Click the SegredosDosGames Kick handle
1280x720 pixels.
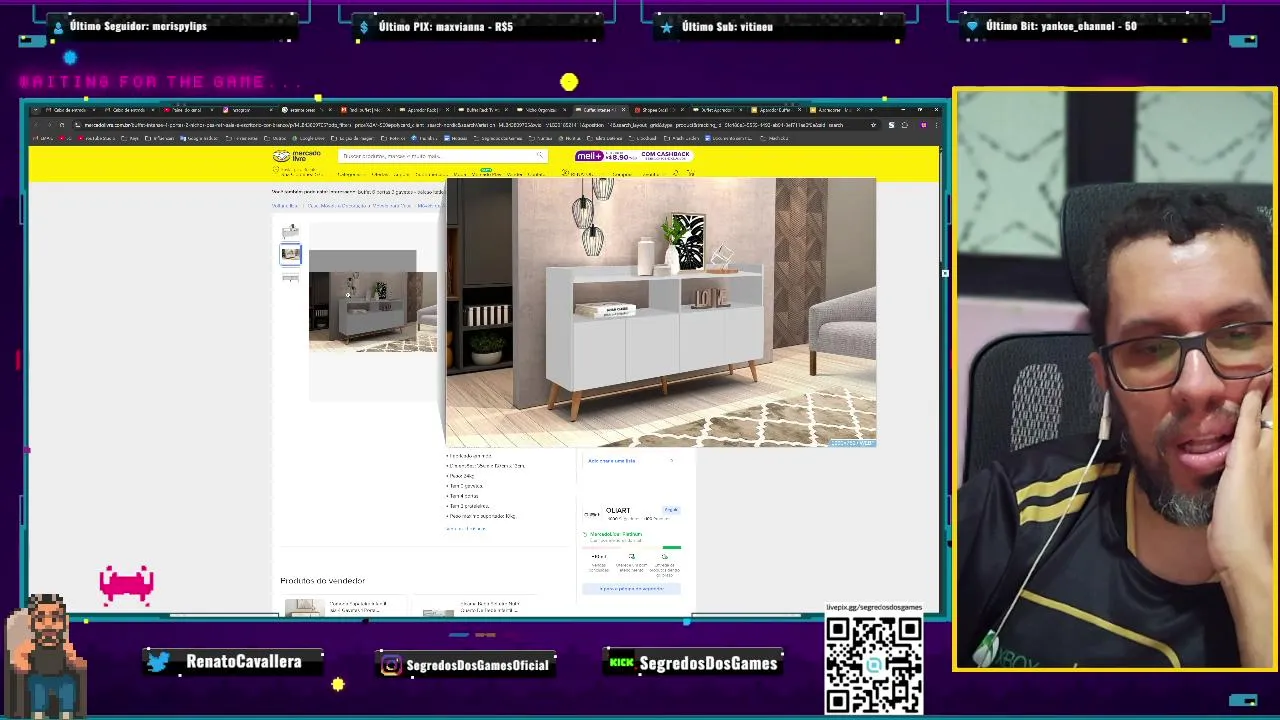pyautogui.click(x=708, y=663)
